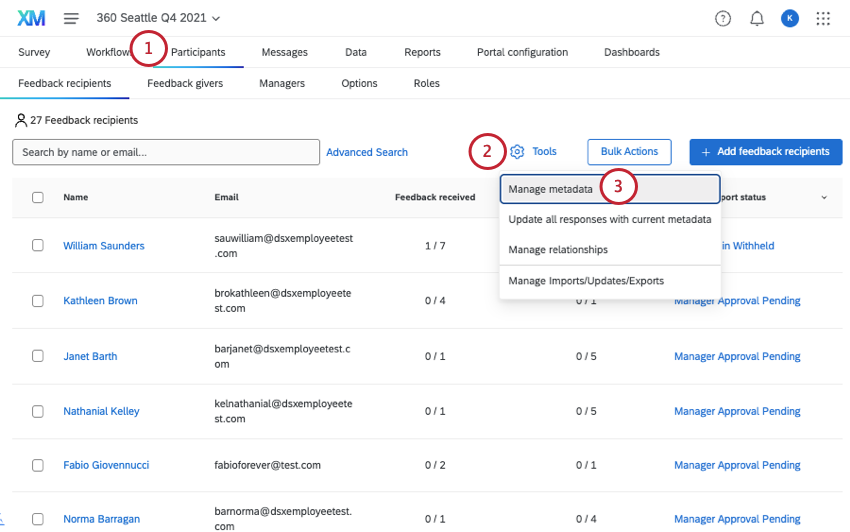The height and width of the screenshot is (532, 850).
Task: Sort by the Email column header
Action: (x=227, y=197)
